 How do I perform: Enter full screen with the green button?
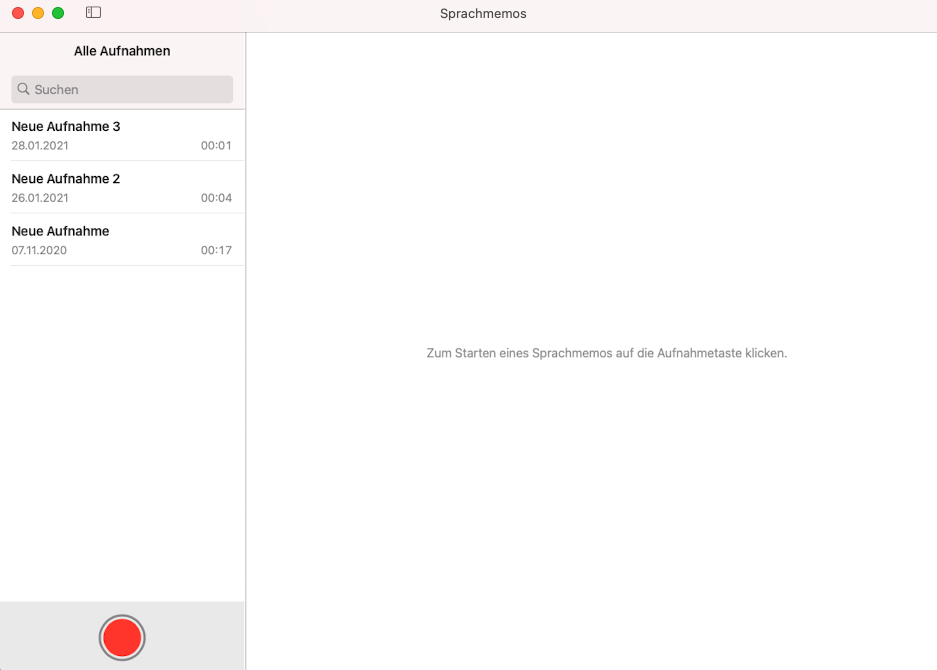tap(58, 13)
